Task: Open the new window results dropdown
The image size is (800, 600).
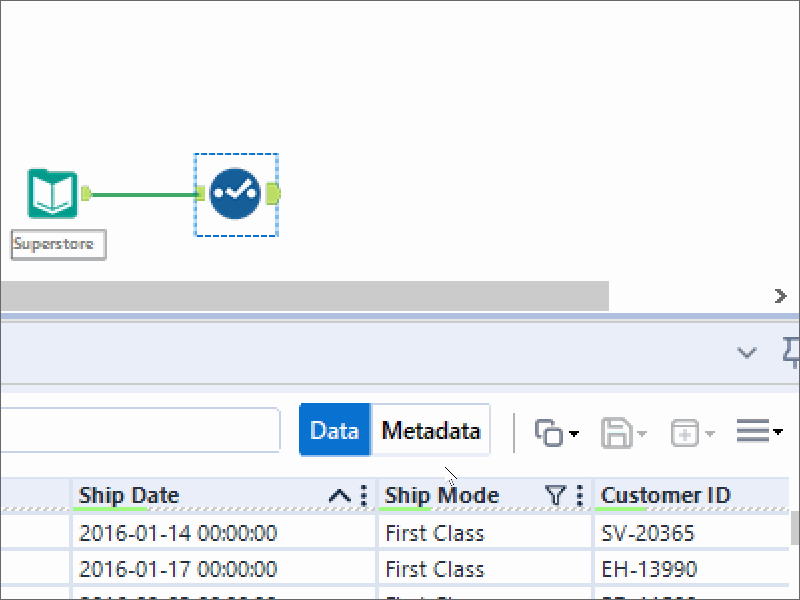Action: [693, 432]
